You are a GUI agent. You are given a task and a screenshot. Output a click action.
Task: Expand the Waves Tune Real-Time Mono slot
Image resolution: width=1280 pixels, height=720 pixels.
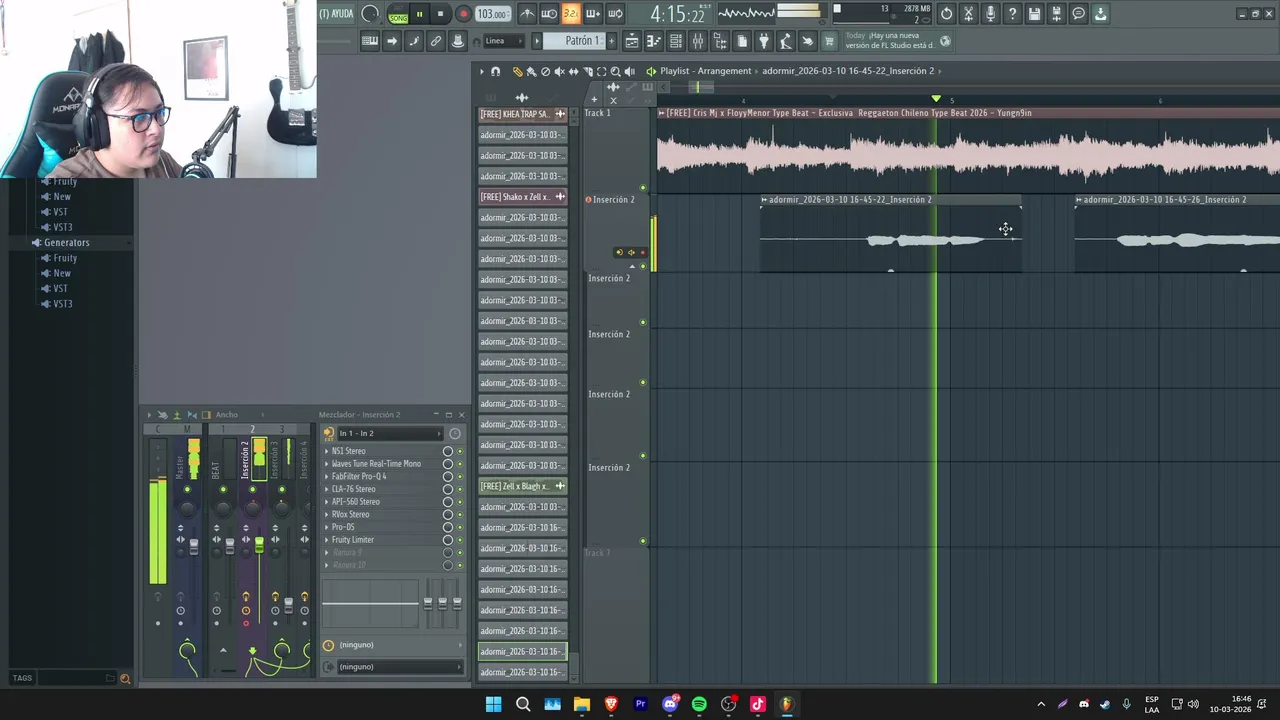tap(326, 464)
